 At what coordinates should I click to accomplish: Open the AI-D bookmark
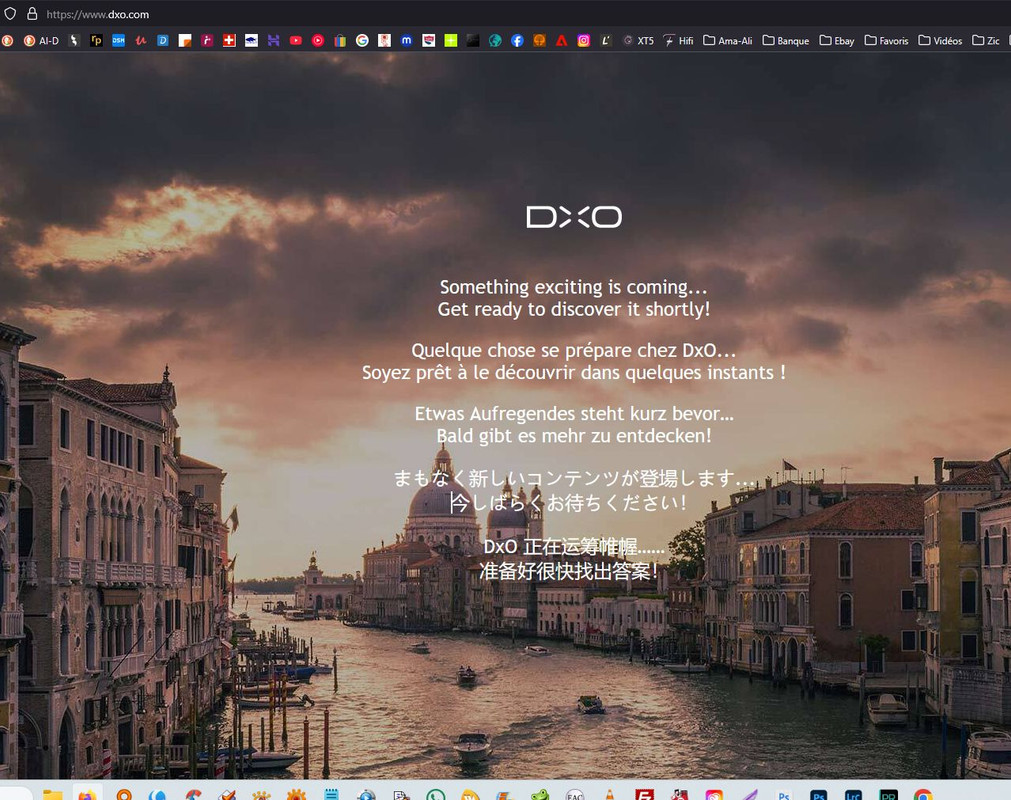[41, 41]
